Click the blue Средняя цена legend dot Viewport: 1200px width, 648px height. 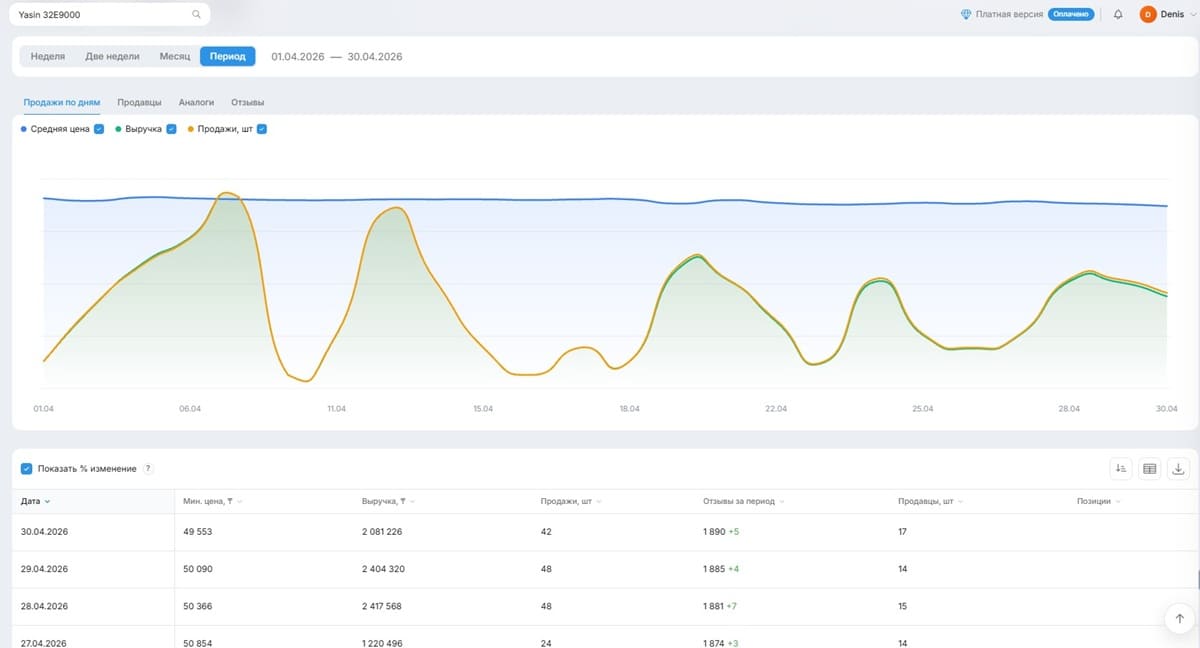(24, 129)
